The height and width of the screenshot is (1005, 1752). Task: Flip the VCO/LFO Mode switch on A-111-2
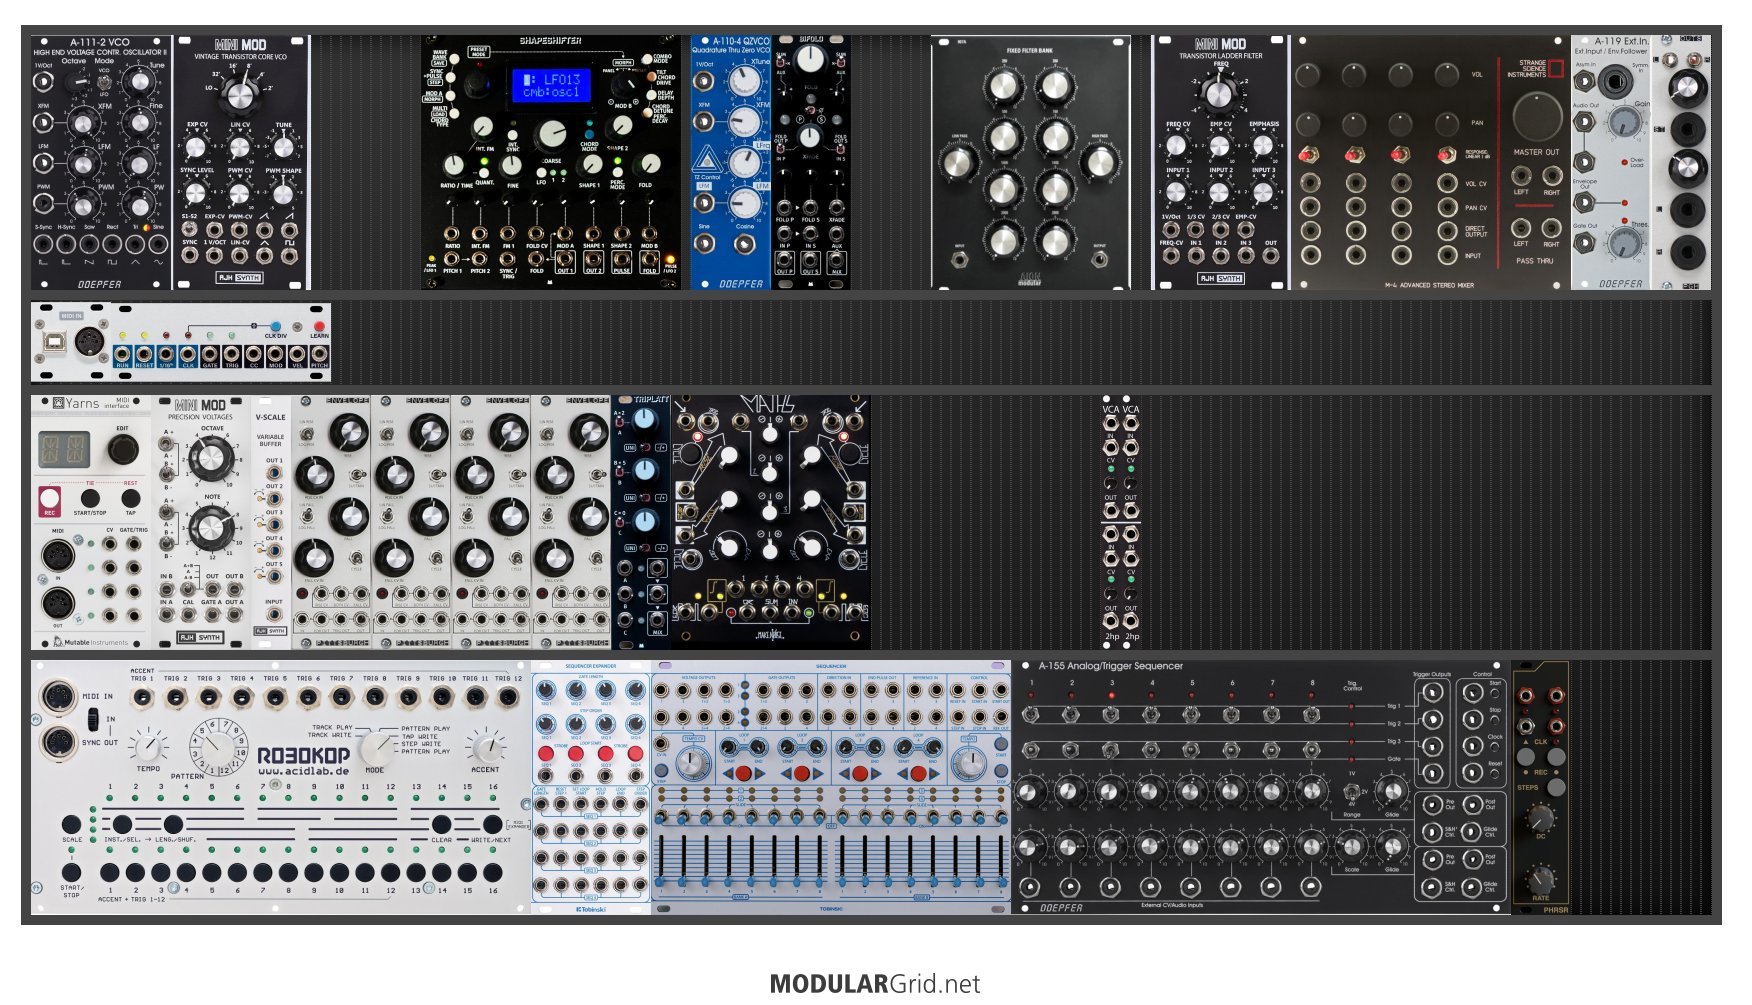103,84
